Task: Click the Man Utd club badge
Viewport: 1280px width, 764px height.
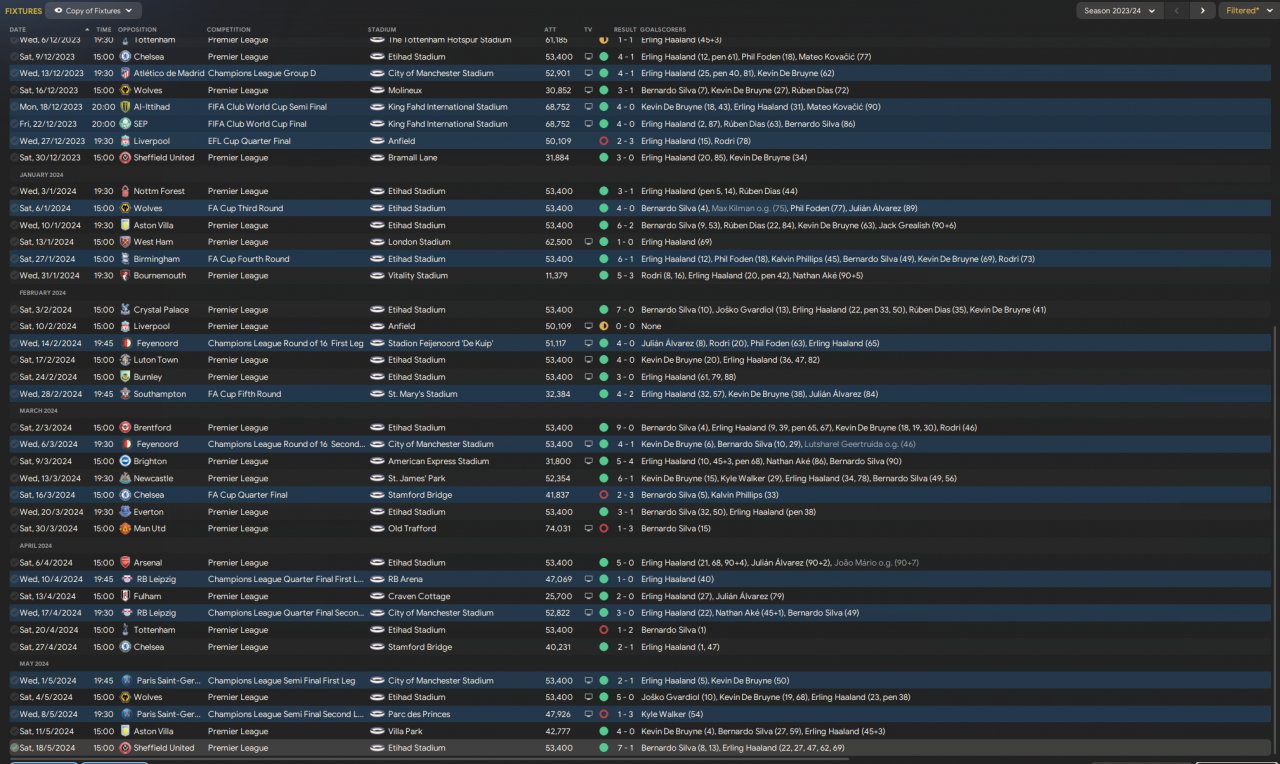Action: coord(125,529)
